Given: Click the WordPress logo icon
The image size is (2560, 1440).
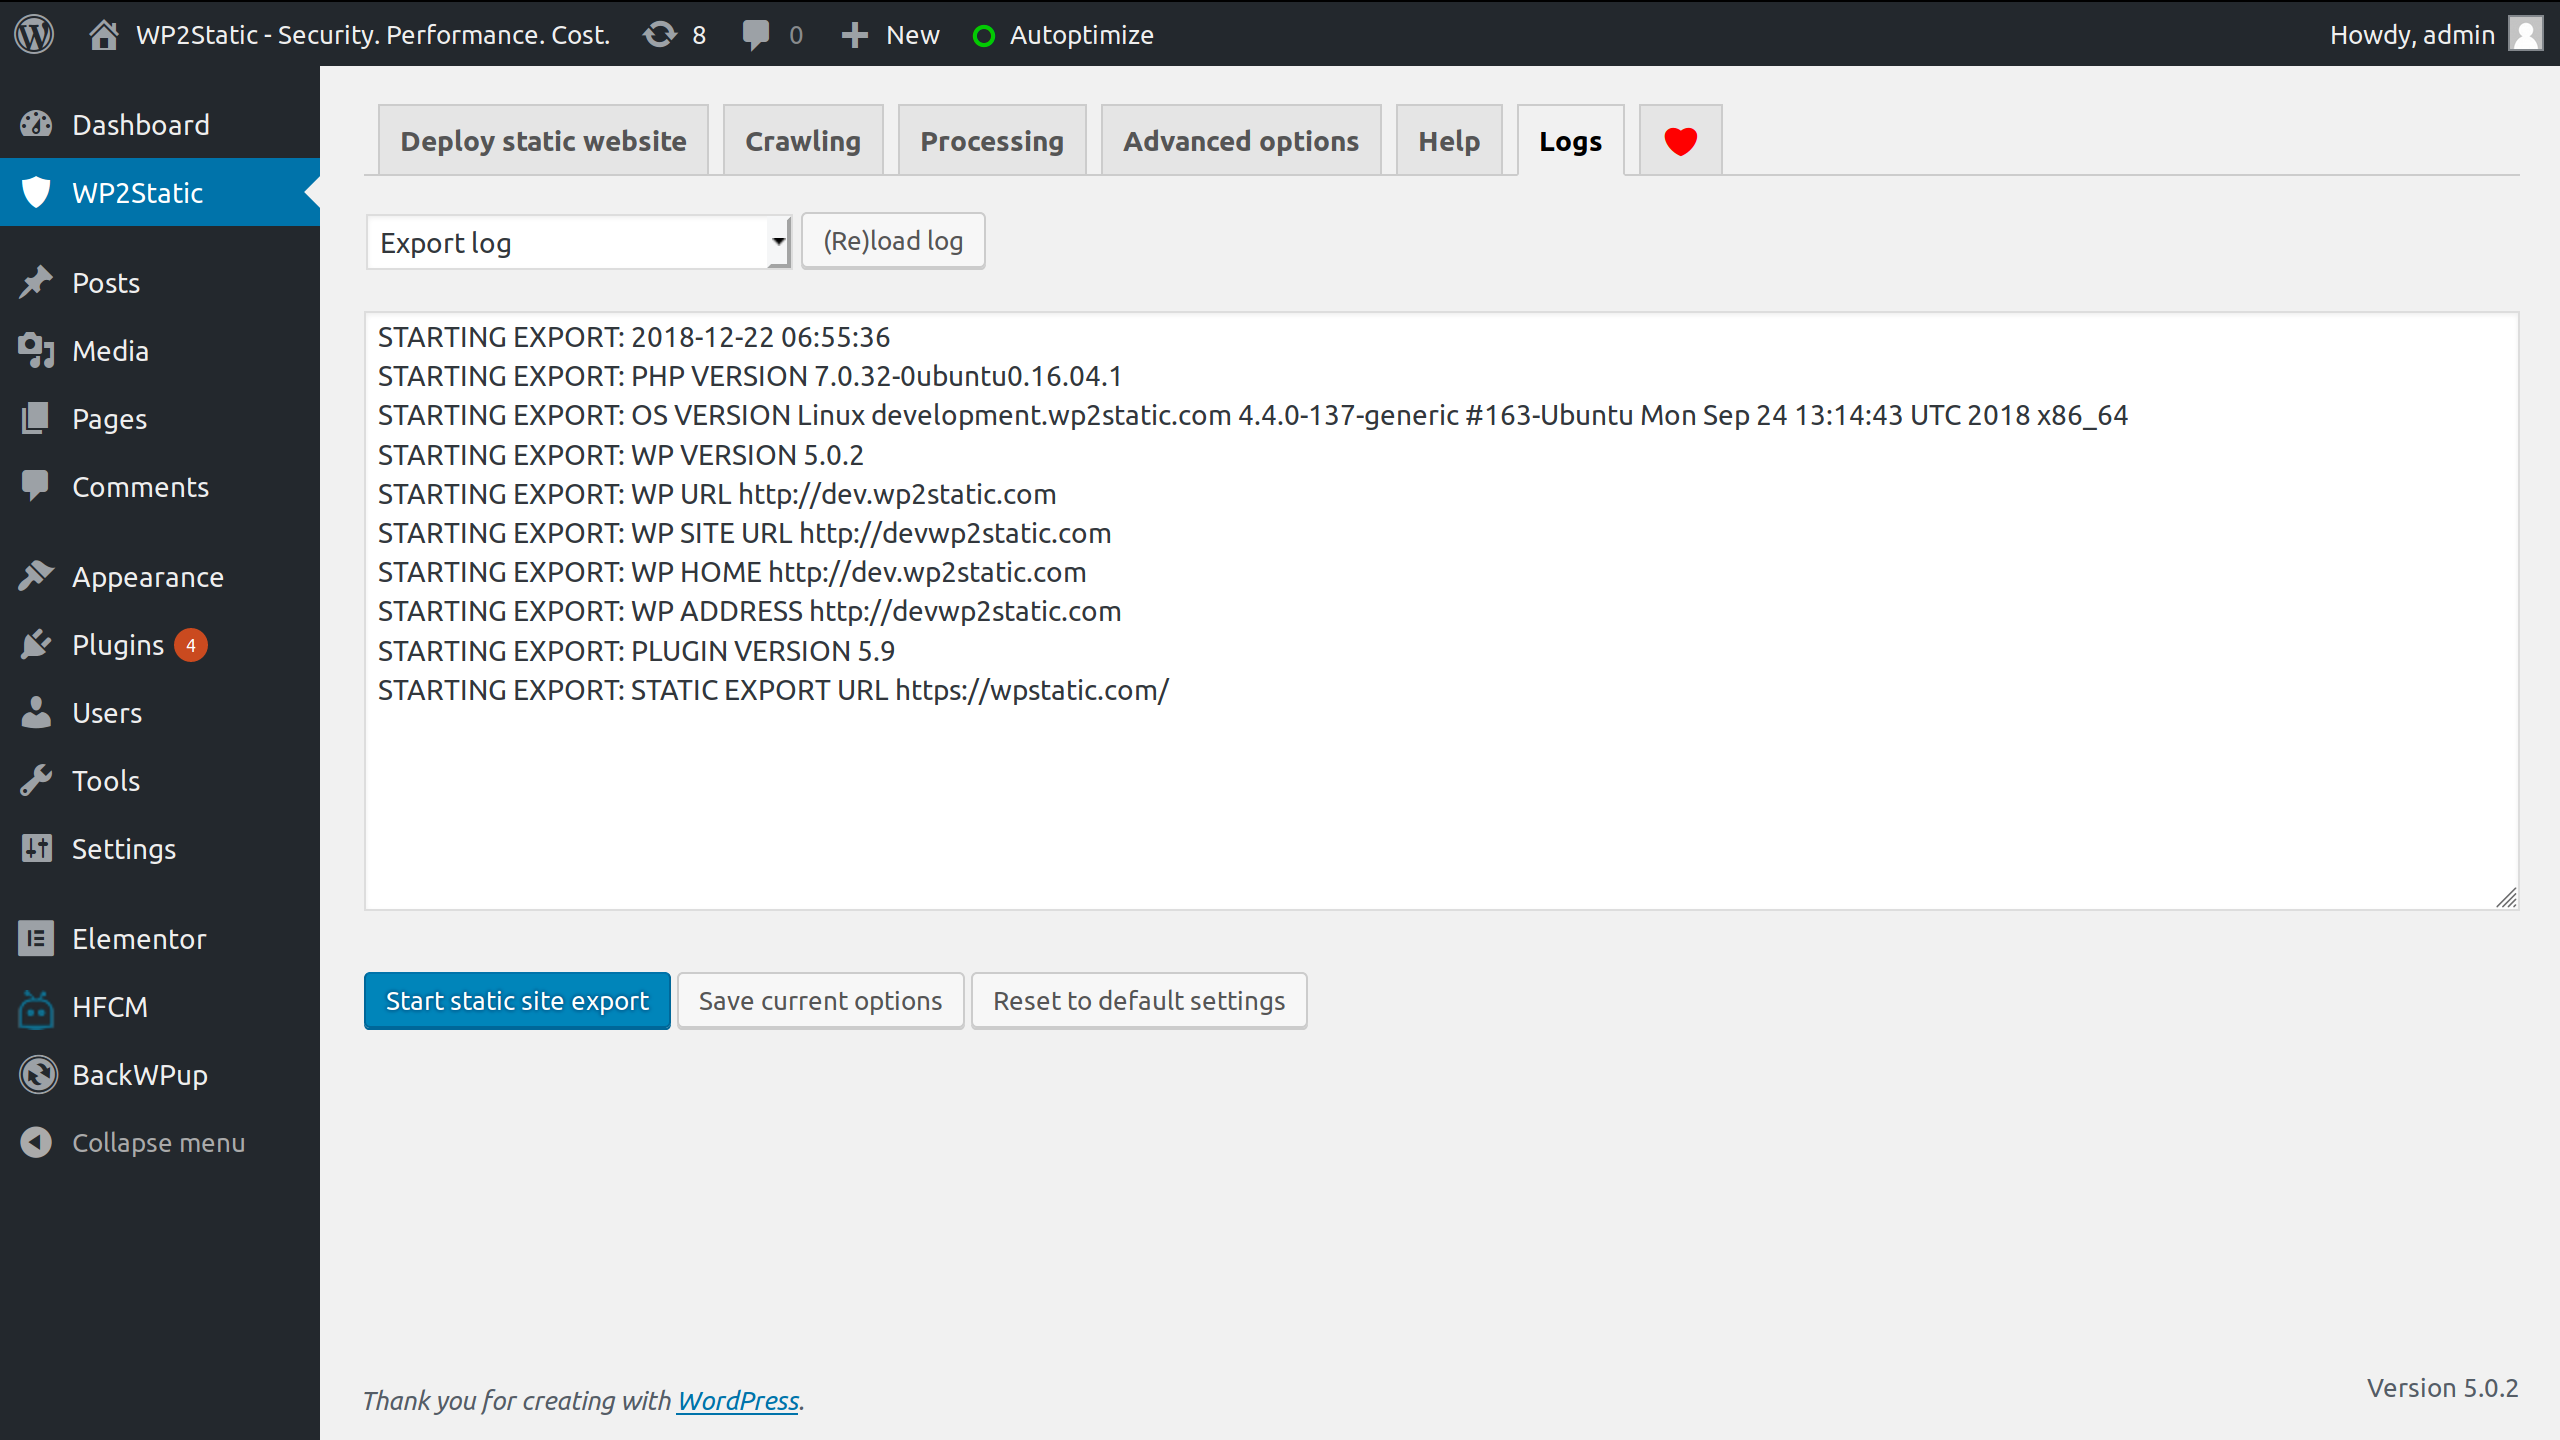Looking at the screenshot, I should (x=34, y=34).
